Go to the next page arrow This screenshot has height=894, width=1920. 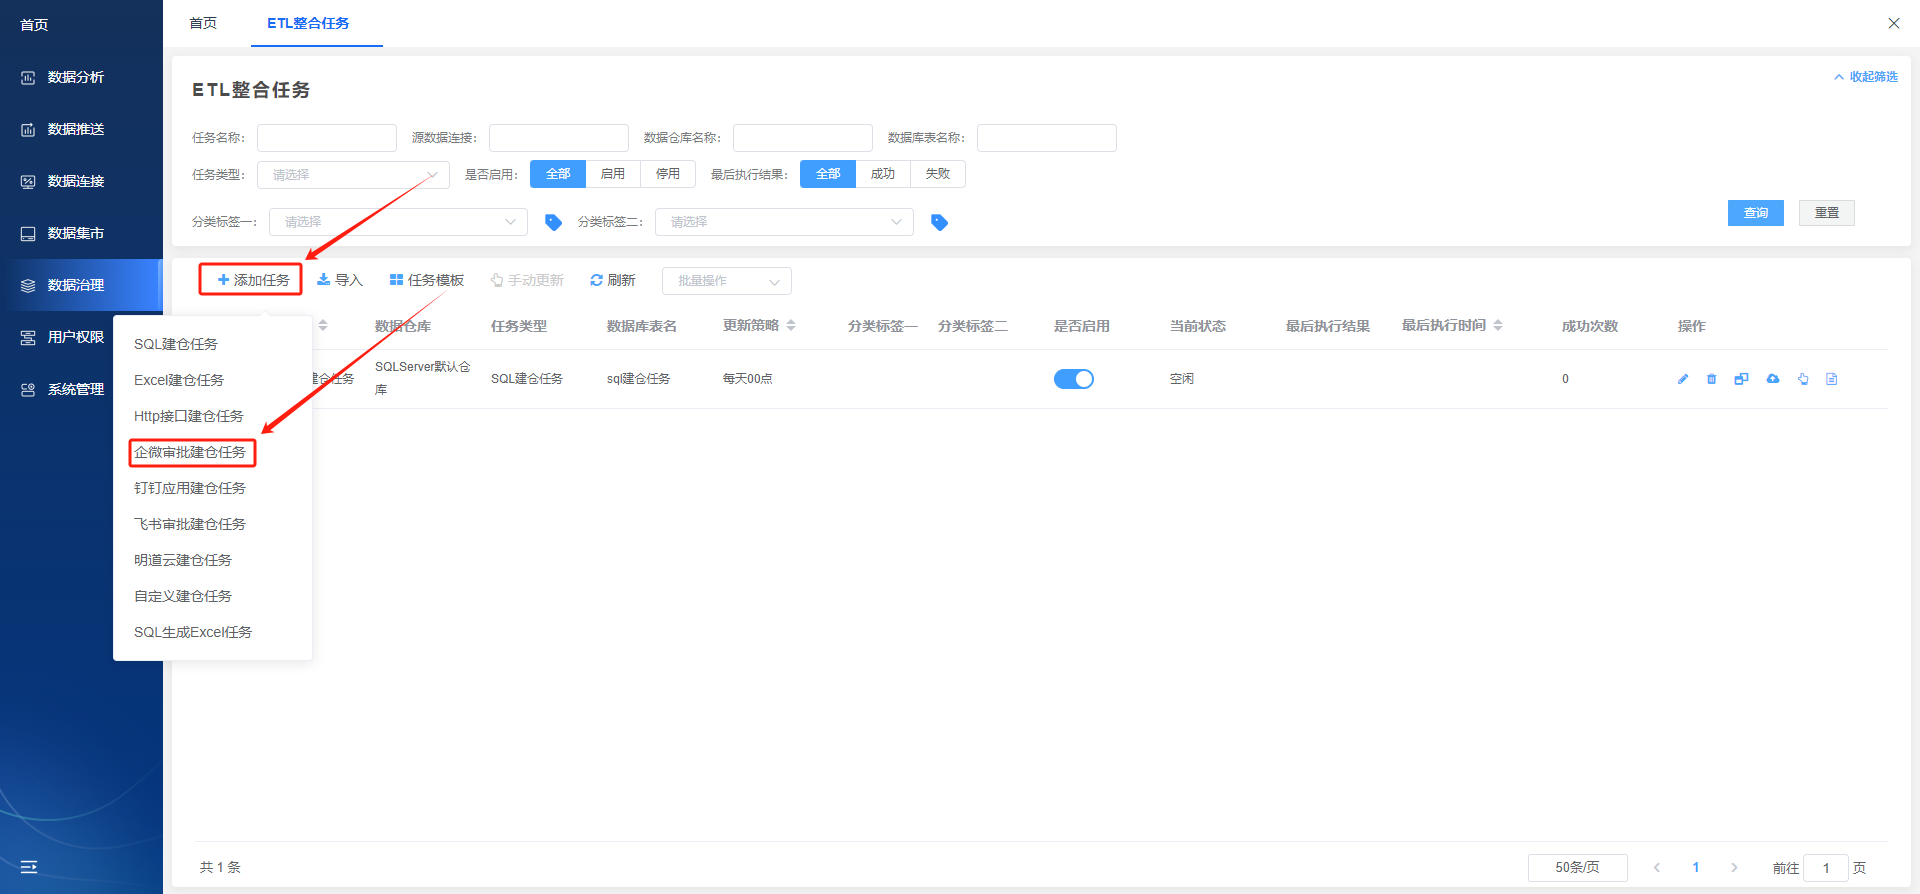pyautogui.click(x=1734, y=868)
